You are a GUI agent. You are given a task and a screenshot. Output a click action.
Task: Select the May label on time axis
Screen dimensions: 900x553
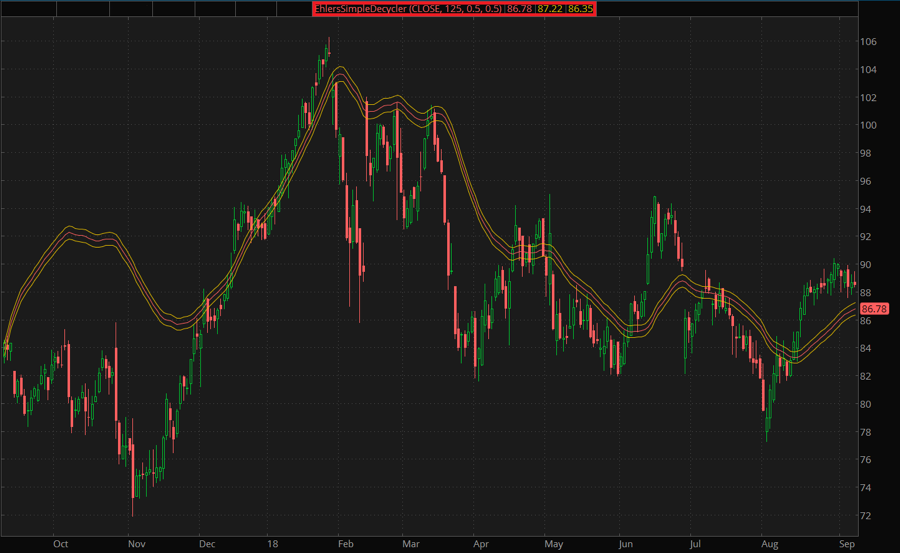coord(554,544)
